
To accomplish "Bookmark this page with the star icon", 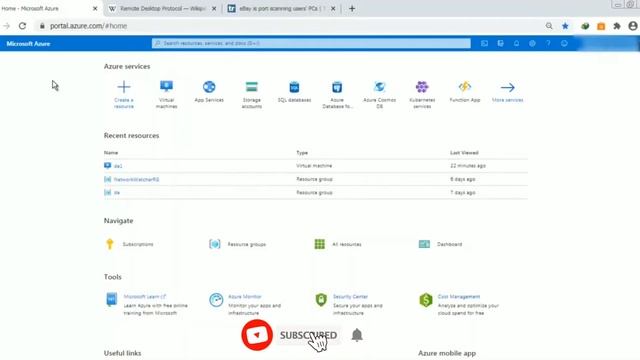I will coord(565,26).
